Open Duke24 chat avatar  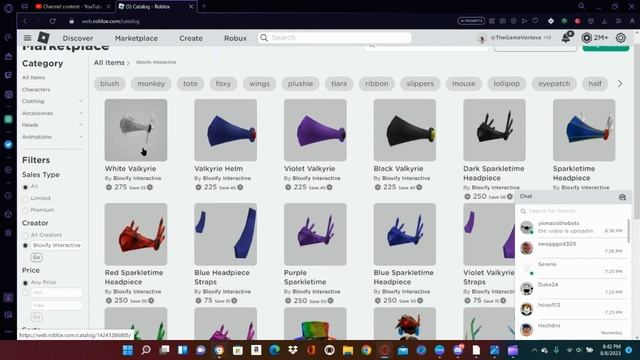point(527,288)
